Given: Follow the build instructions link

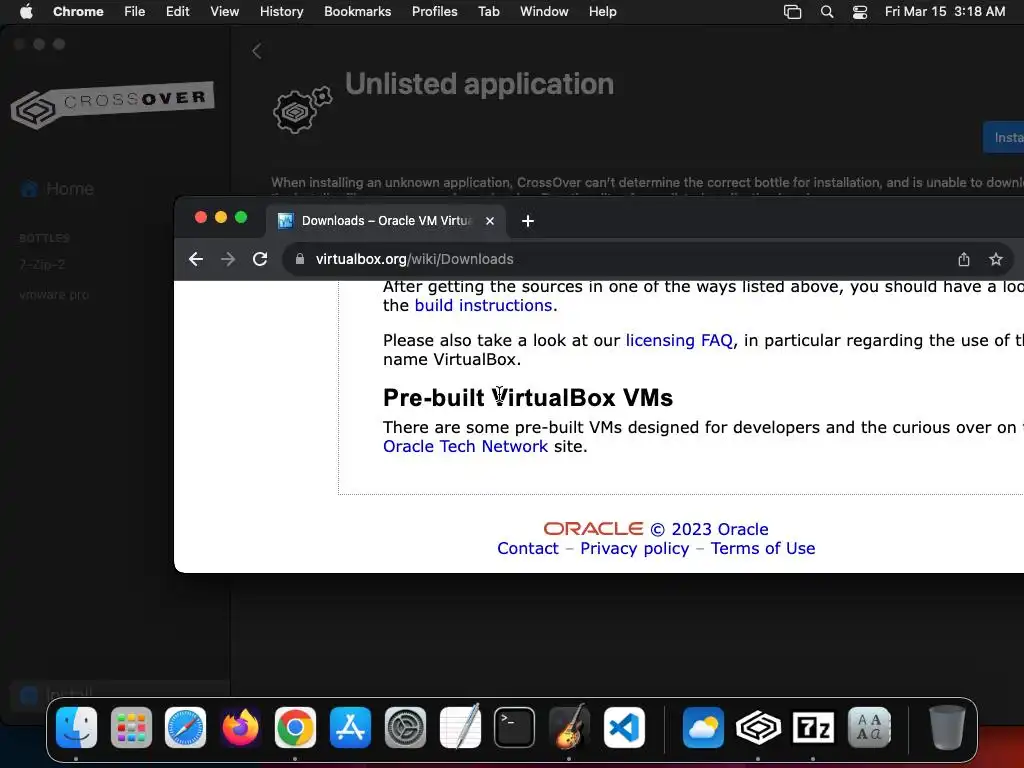Looking at the screenshot, I should point(483,305).
